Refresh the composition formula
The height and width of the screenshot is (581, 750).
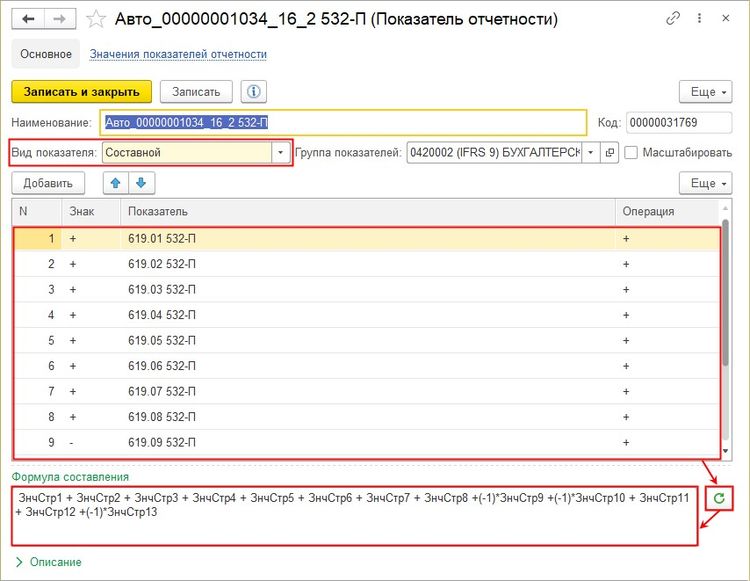point(718,498)
